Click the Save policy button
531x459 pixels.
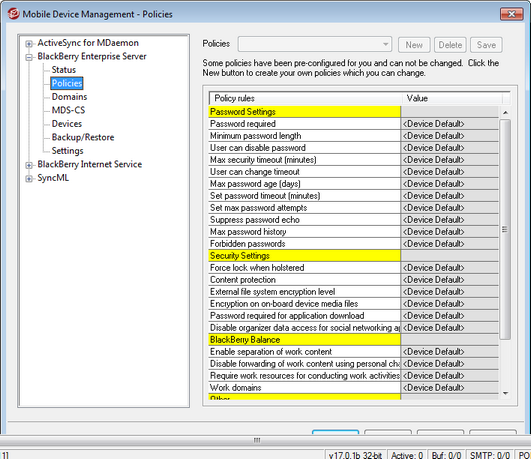coord(486,45)
